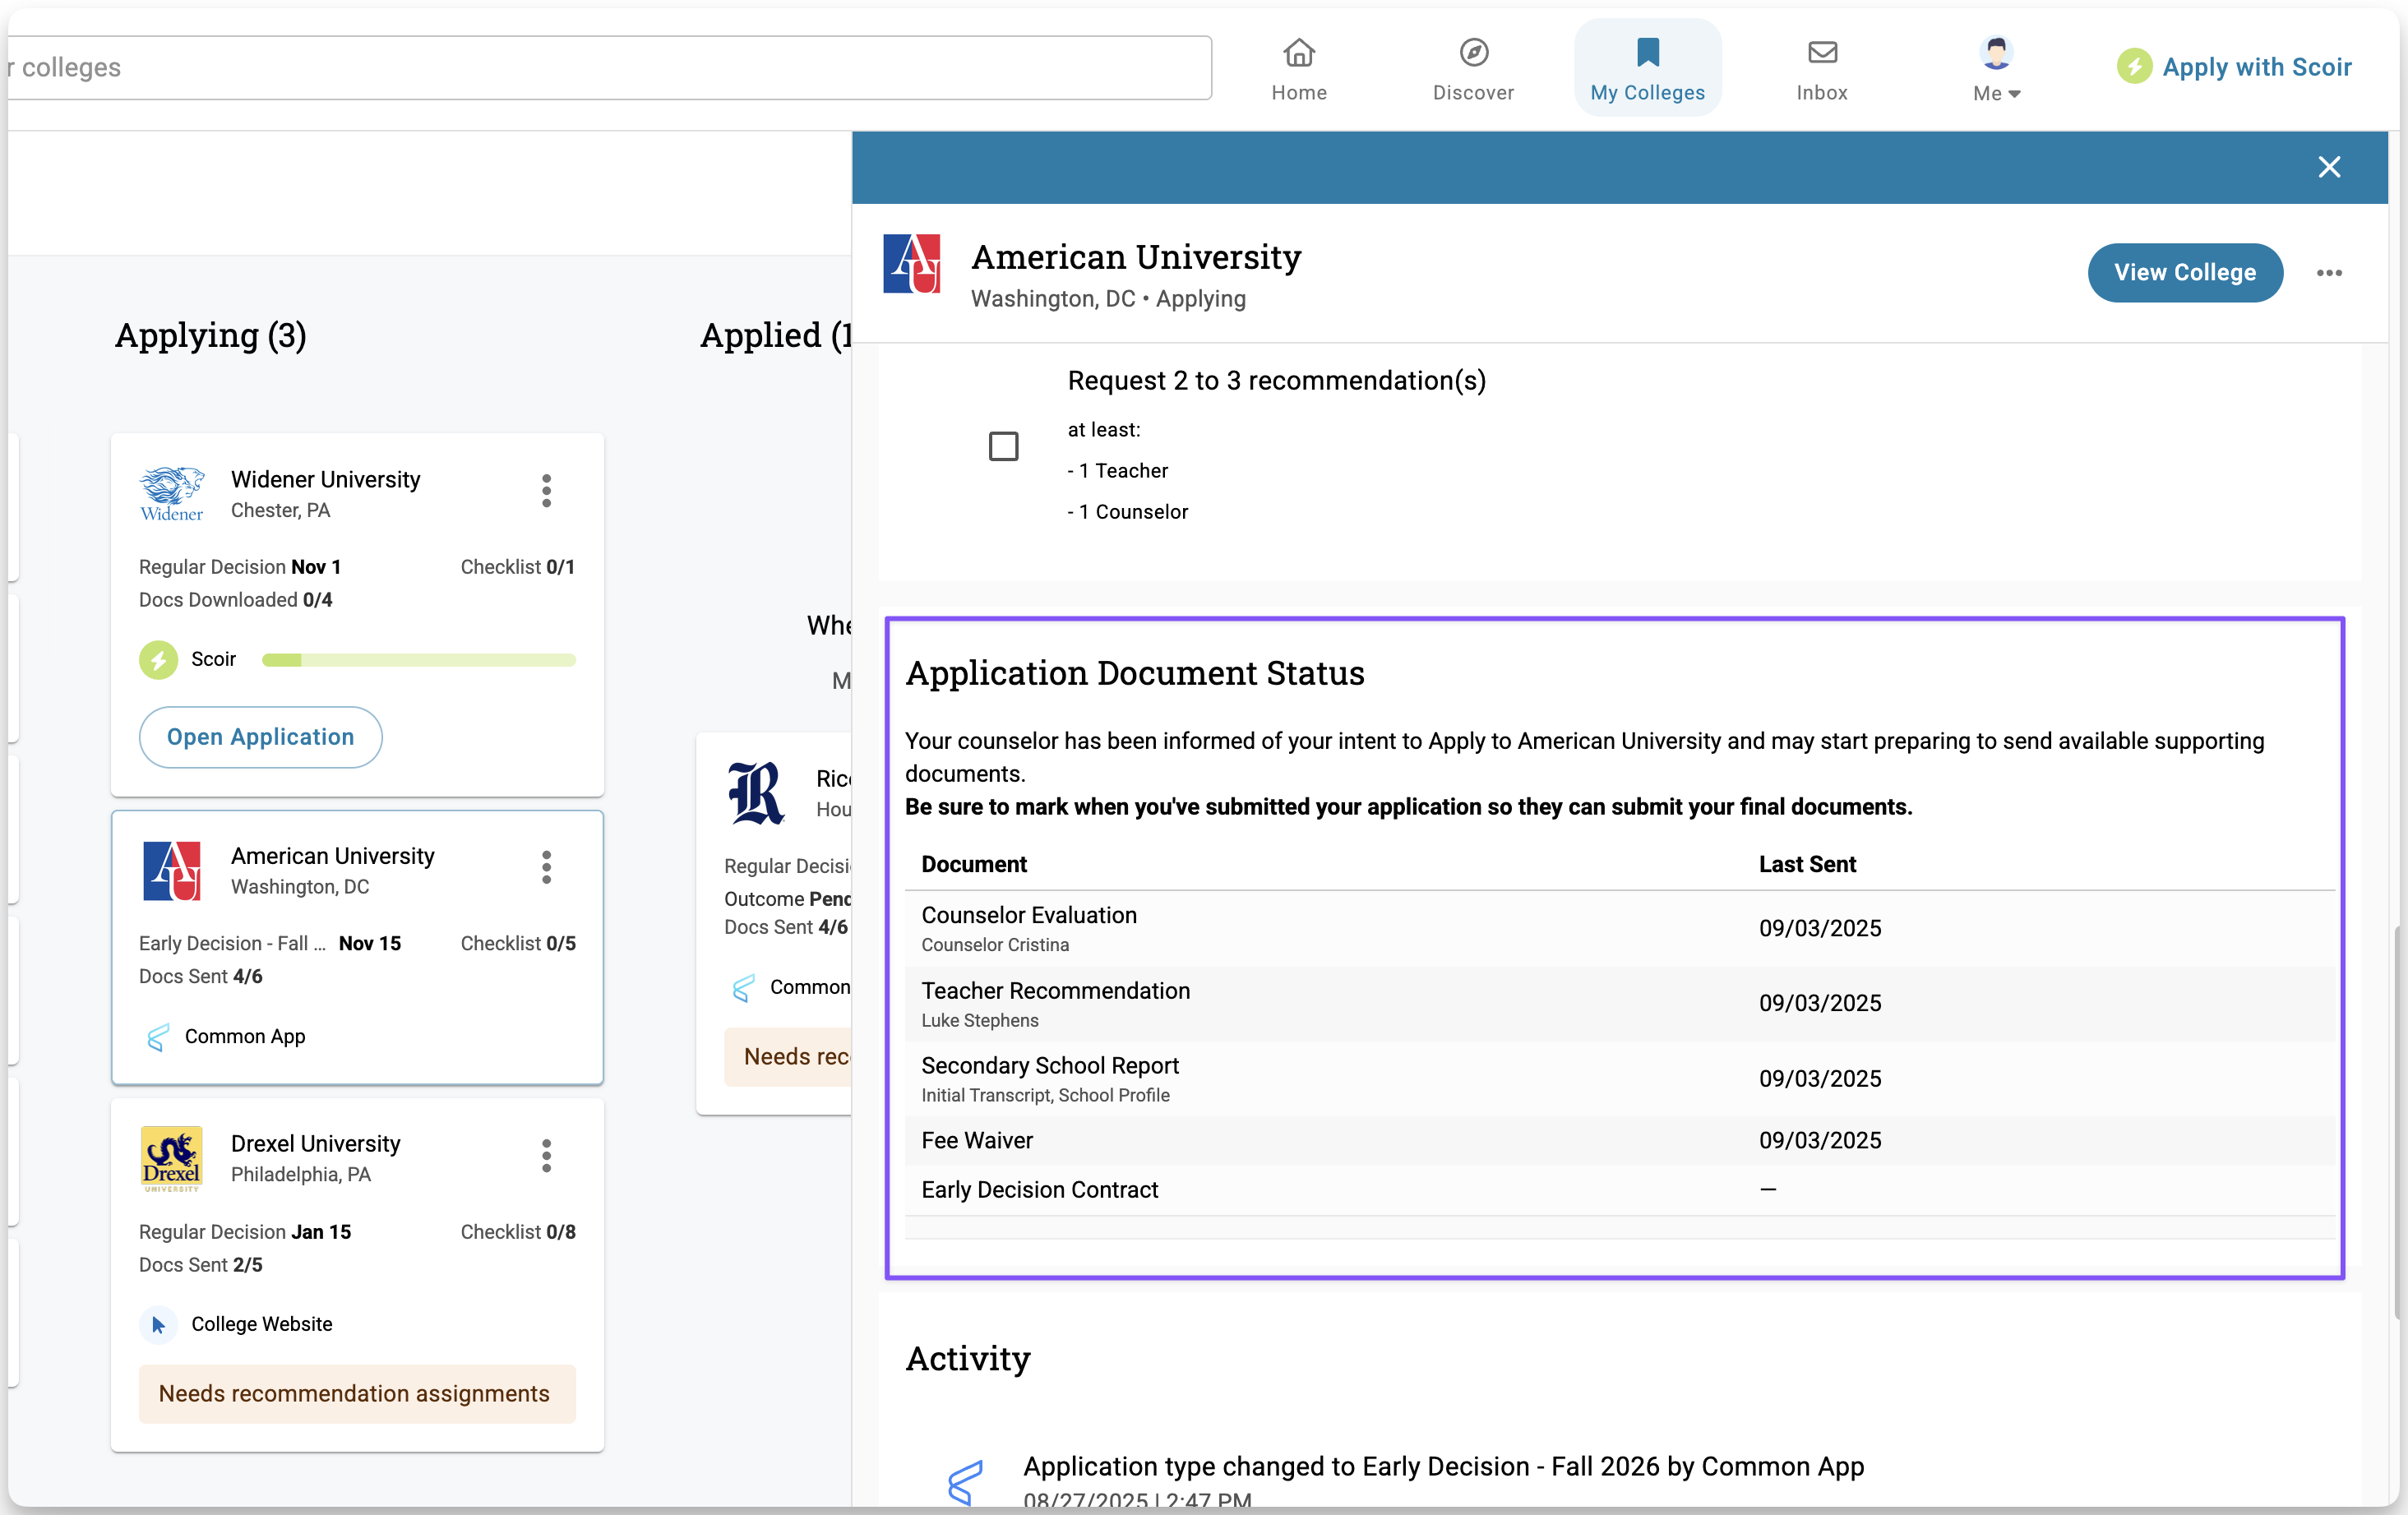Click the Rice University logo
The height and width of the screenshot is (1515, 2408).
tap(756, 793)
